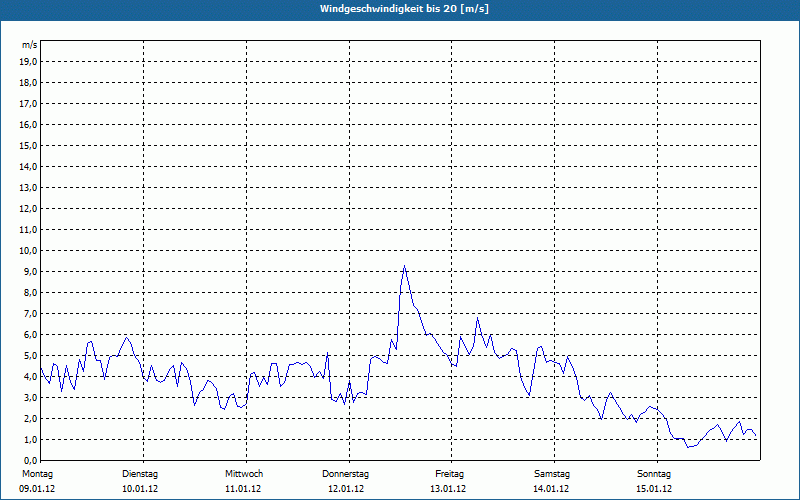
Task: Select the '4,0' y-axis value
Action: point(30,377)
